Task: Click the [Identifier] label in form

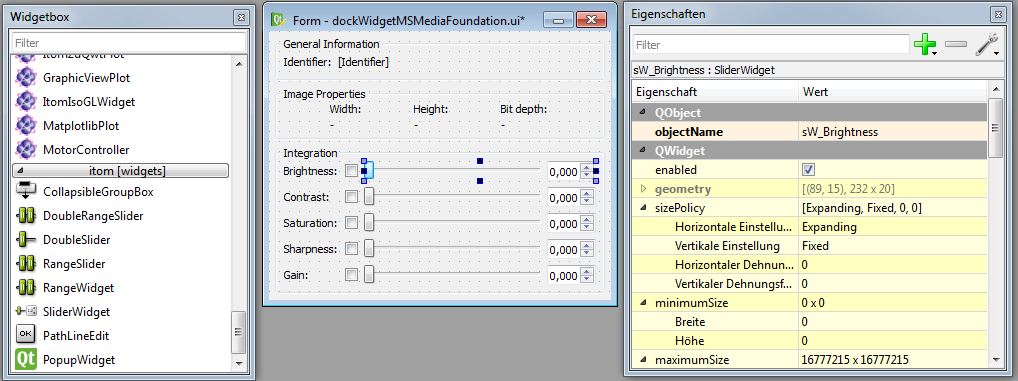Action: tap(364, 62)
